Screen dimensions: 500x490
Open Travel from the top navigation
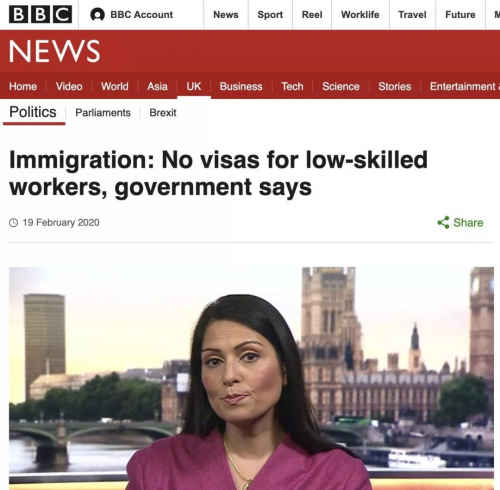(x=412, y=15)
